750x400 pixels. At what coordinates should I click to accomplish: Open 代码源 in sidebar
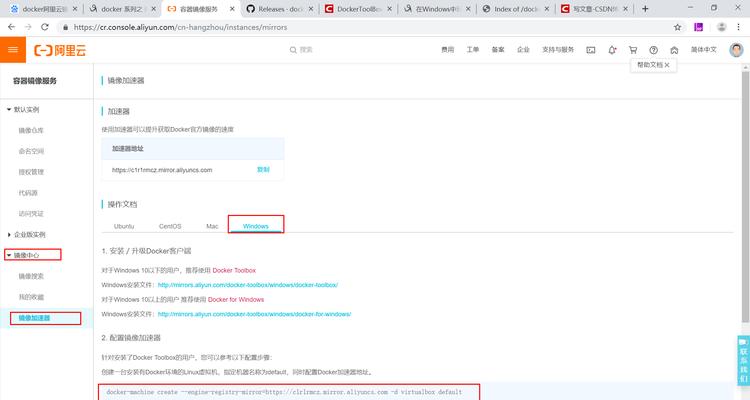point(28,193)
